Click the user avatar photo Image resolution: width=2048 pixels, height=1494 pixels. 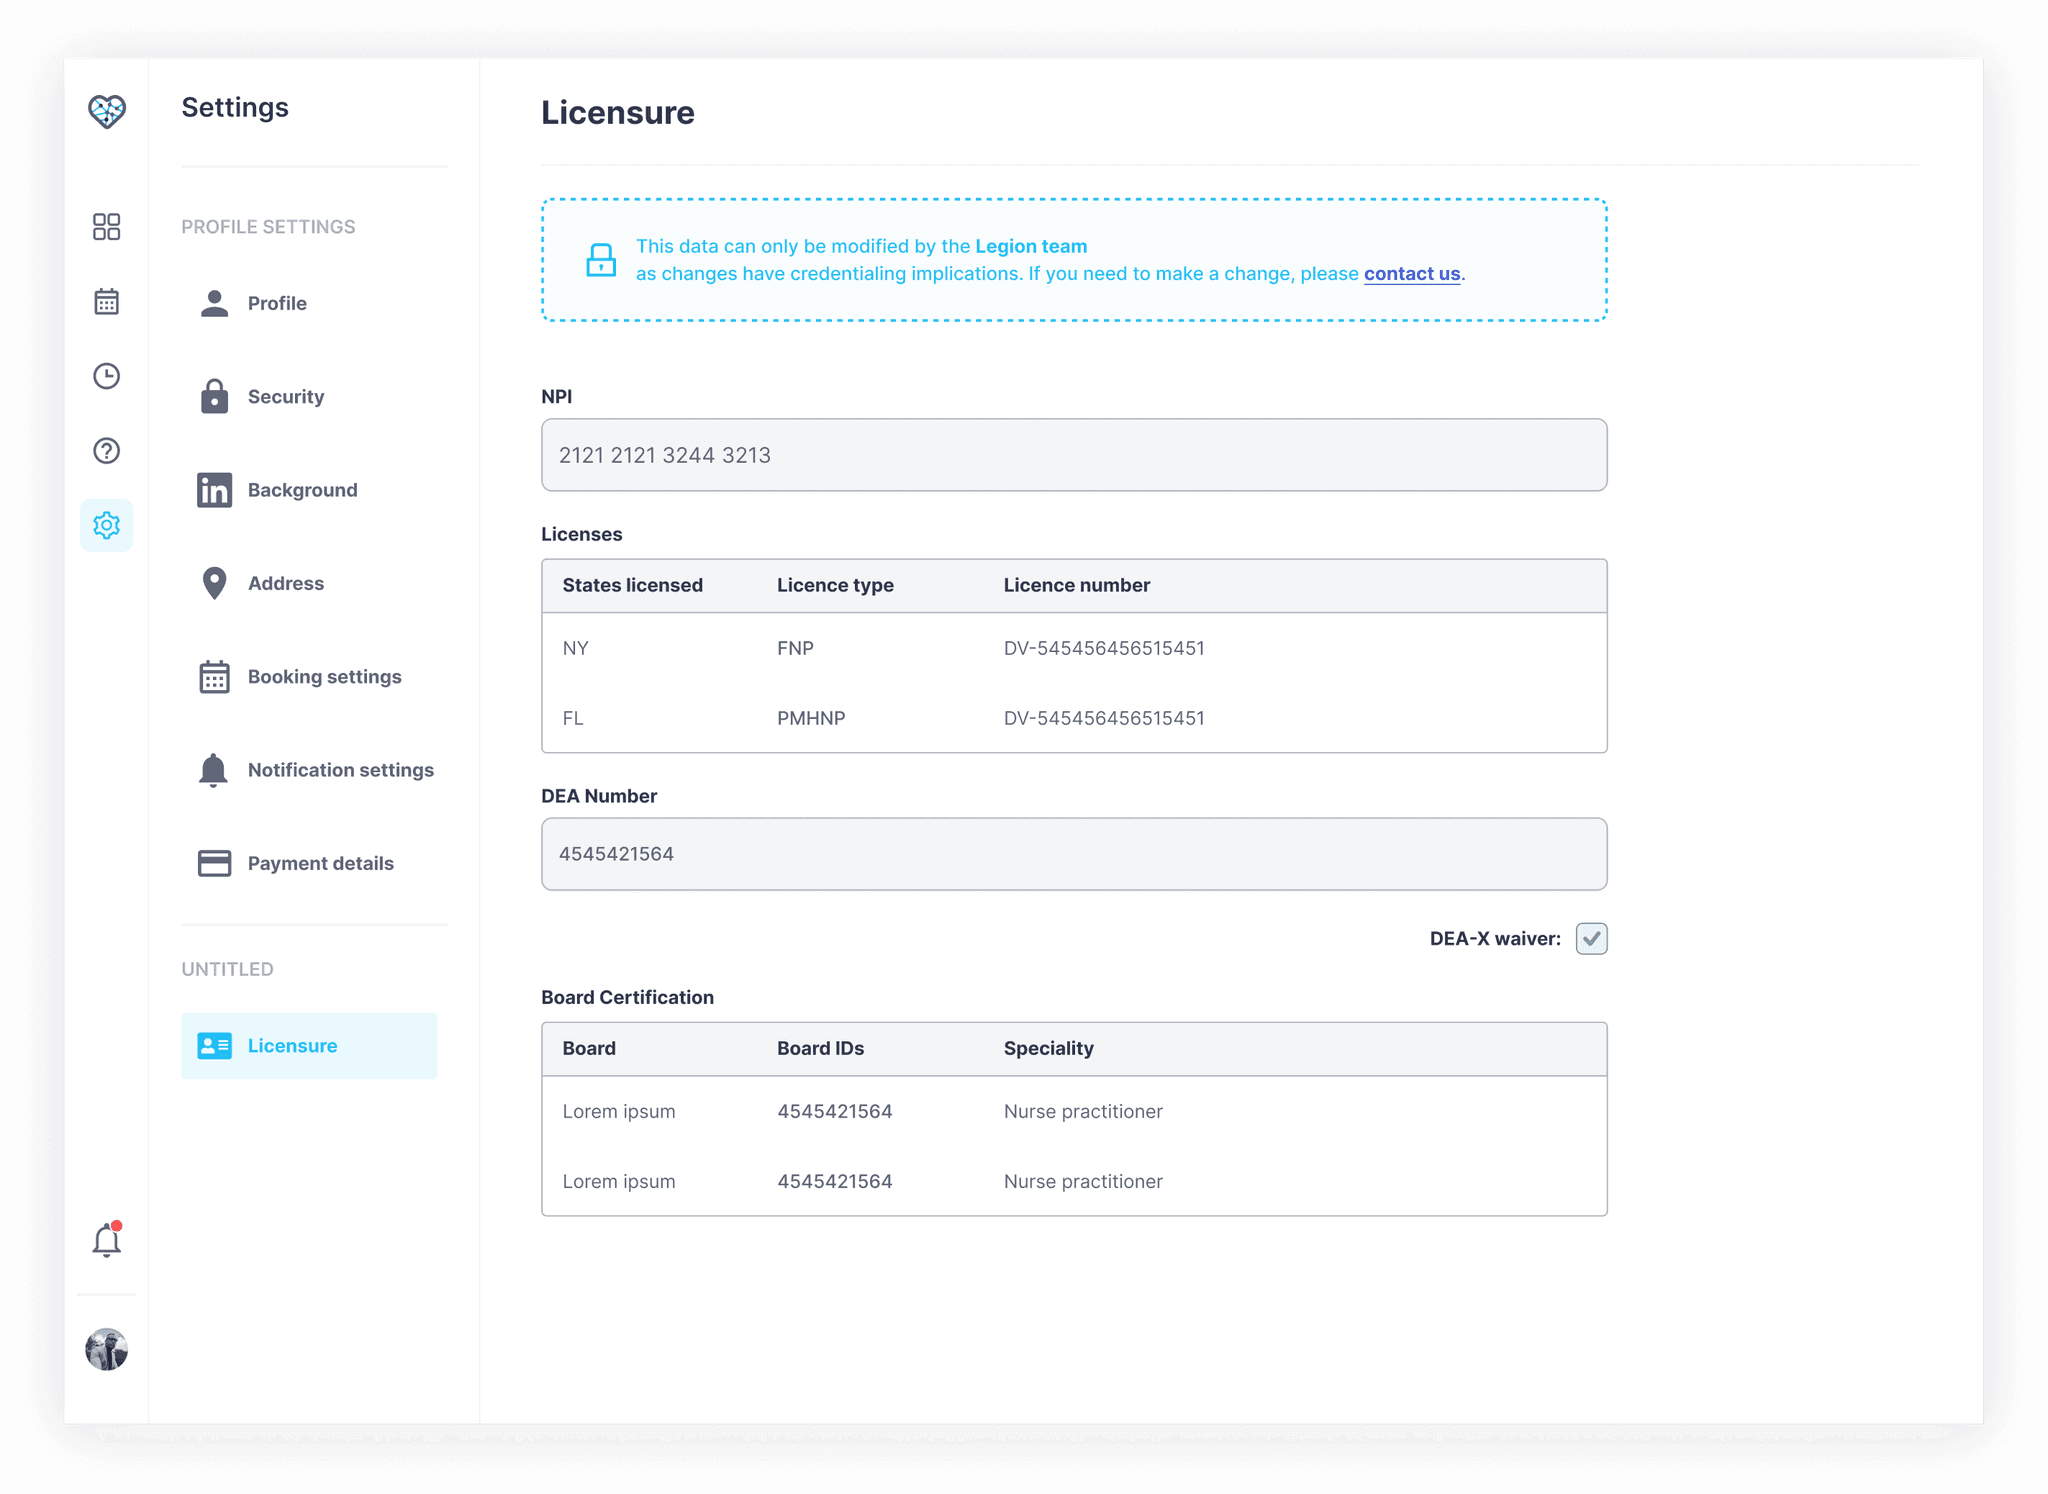coord(107,1349)
